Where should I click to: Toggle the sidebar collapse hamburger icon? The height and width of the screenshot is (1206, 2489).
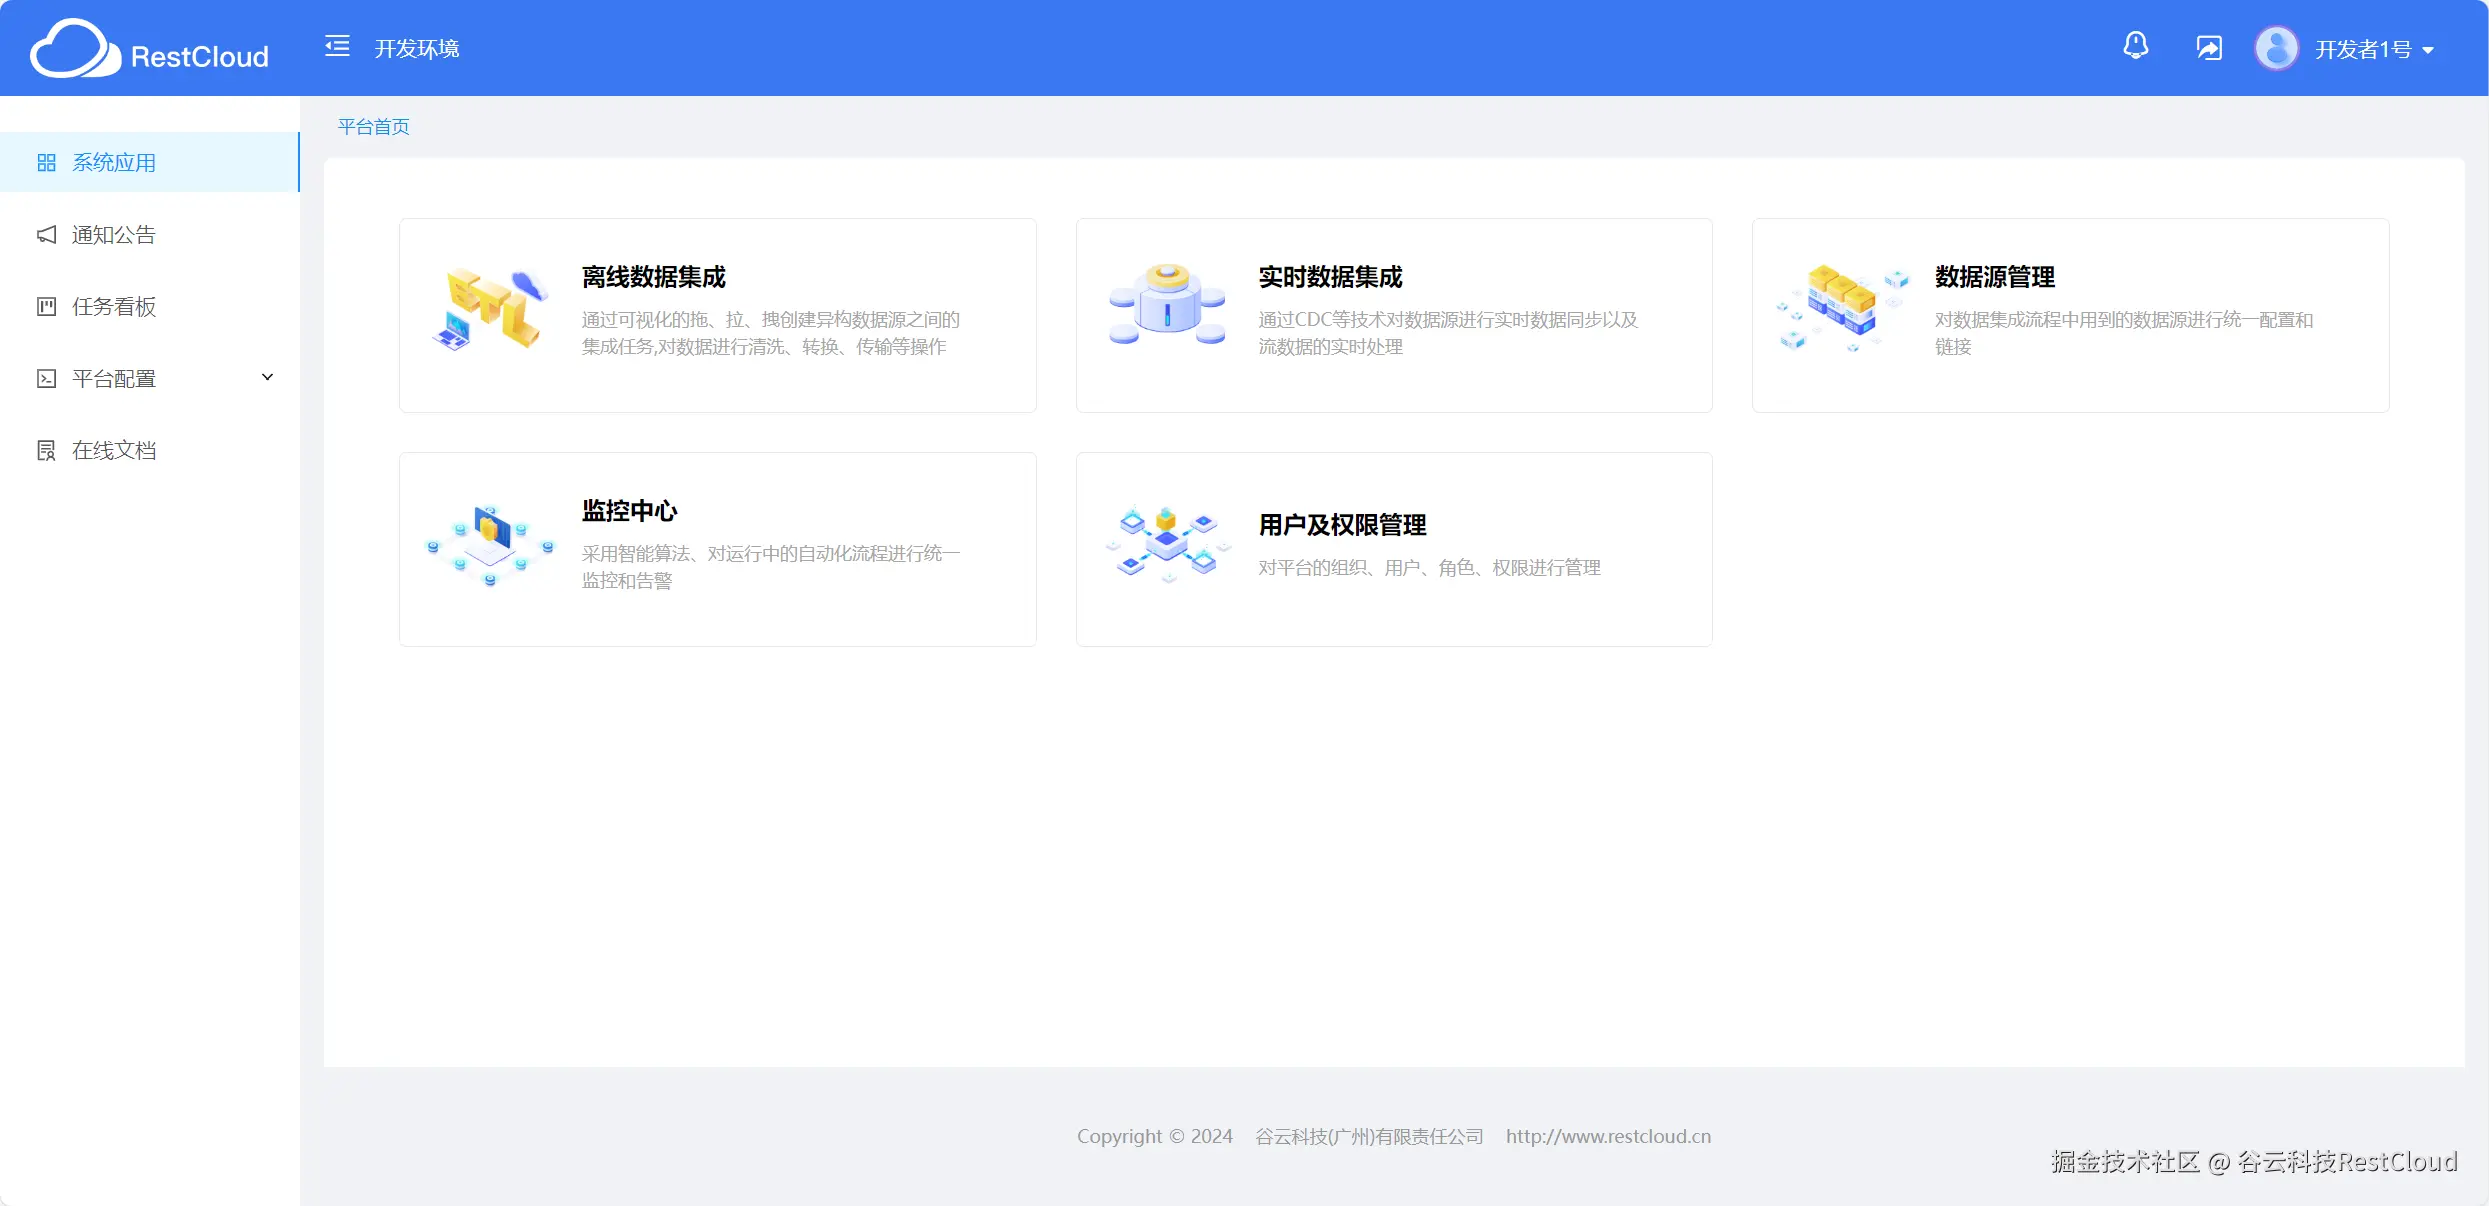coord(337,46)
